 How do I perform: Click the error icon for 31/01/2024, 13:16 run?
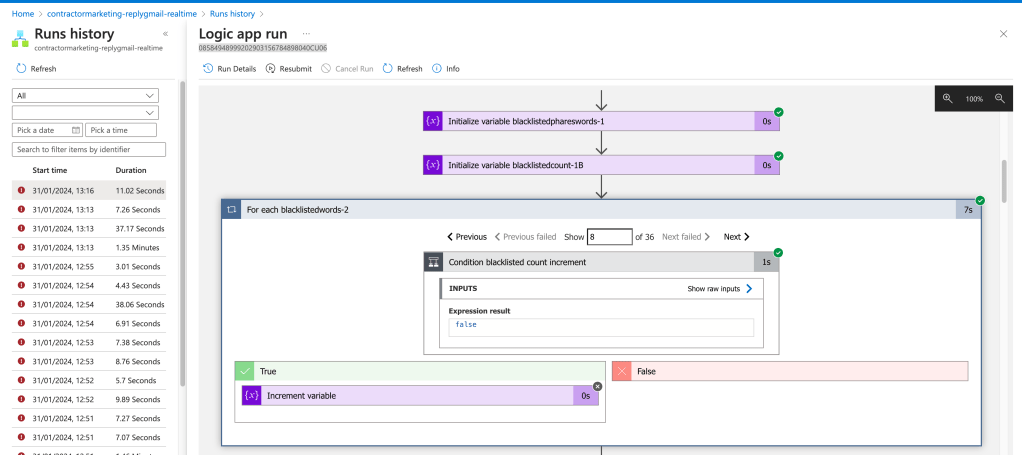(22, 190)
